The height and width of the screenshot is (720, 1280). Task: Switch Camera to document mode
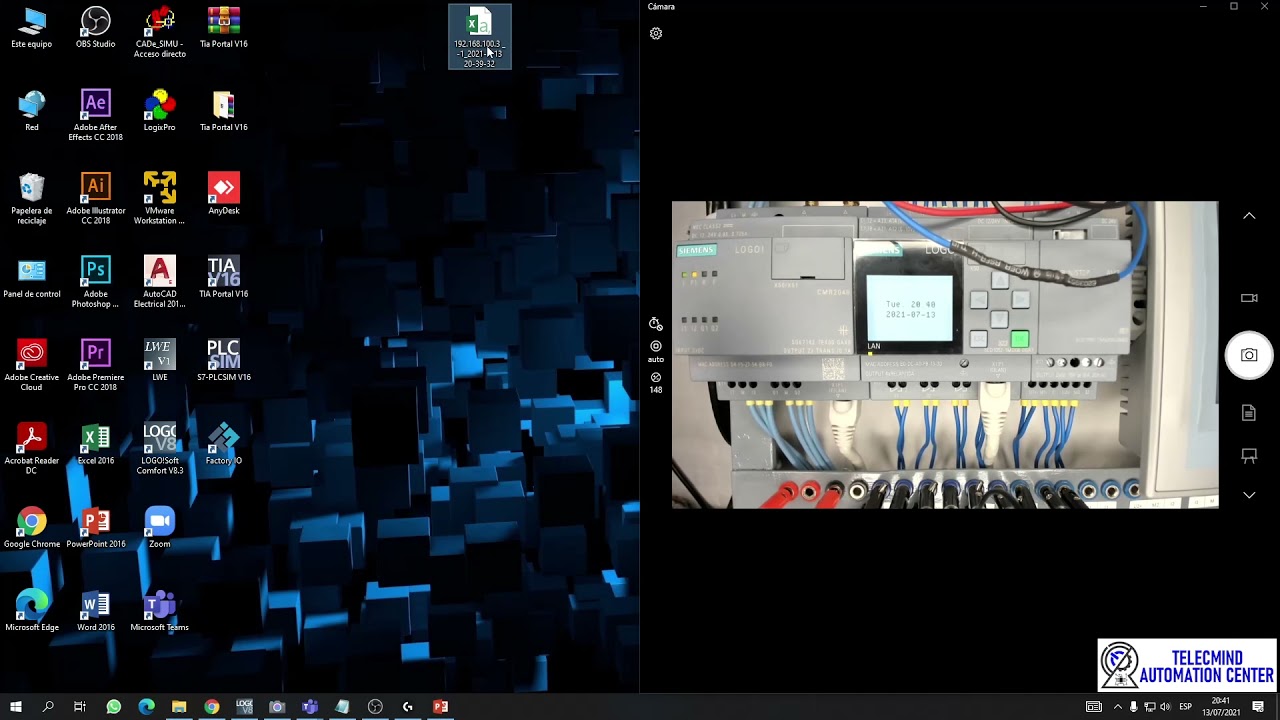(x=1249, y=412)
